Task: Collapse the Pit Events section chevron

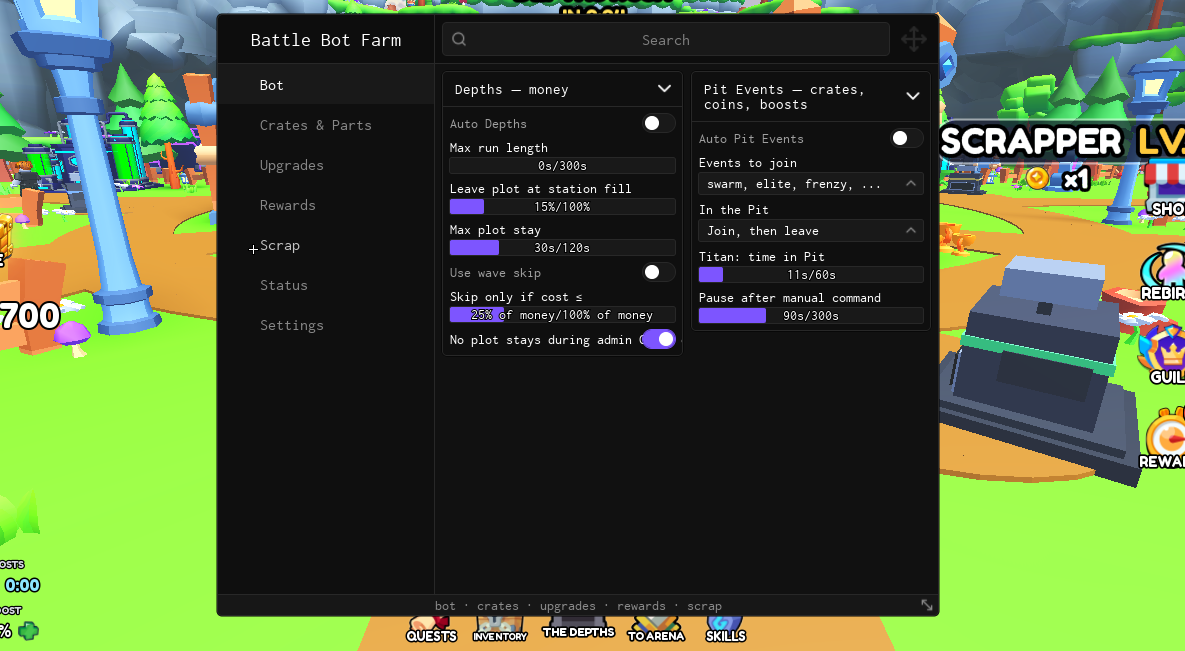Action: coord(913,97)
